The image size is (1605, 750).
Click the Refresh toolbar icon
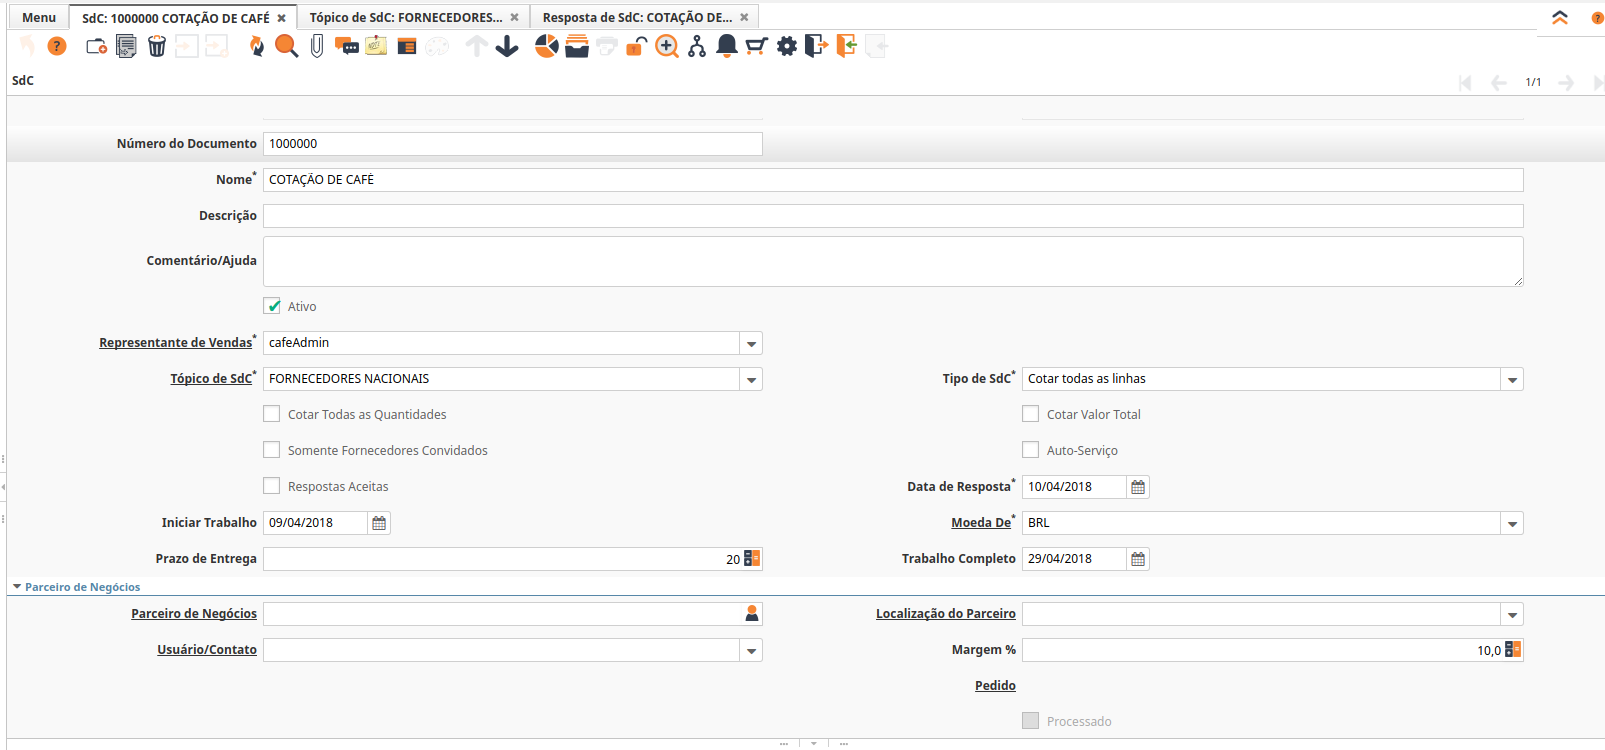pyautogui.click(x=257, y=46)
